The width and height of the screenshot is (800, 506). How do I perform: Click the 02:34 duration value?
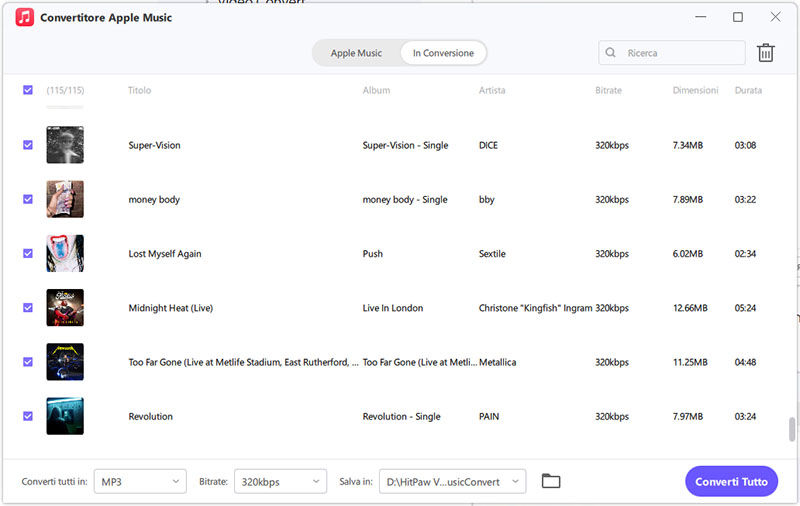point(745,254)
